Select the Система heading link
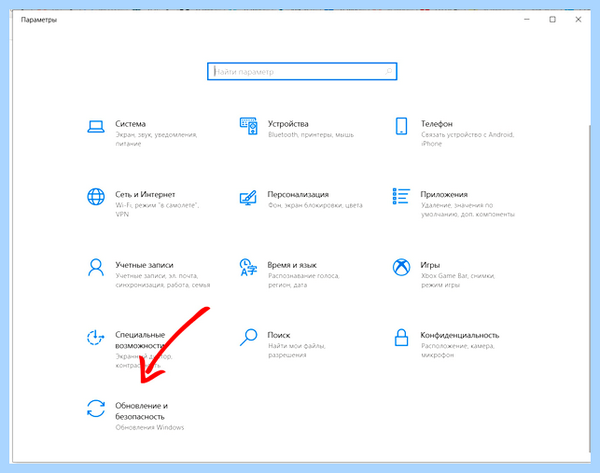This screenshot has width=600, height=473. (x=130, y=124)
